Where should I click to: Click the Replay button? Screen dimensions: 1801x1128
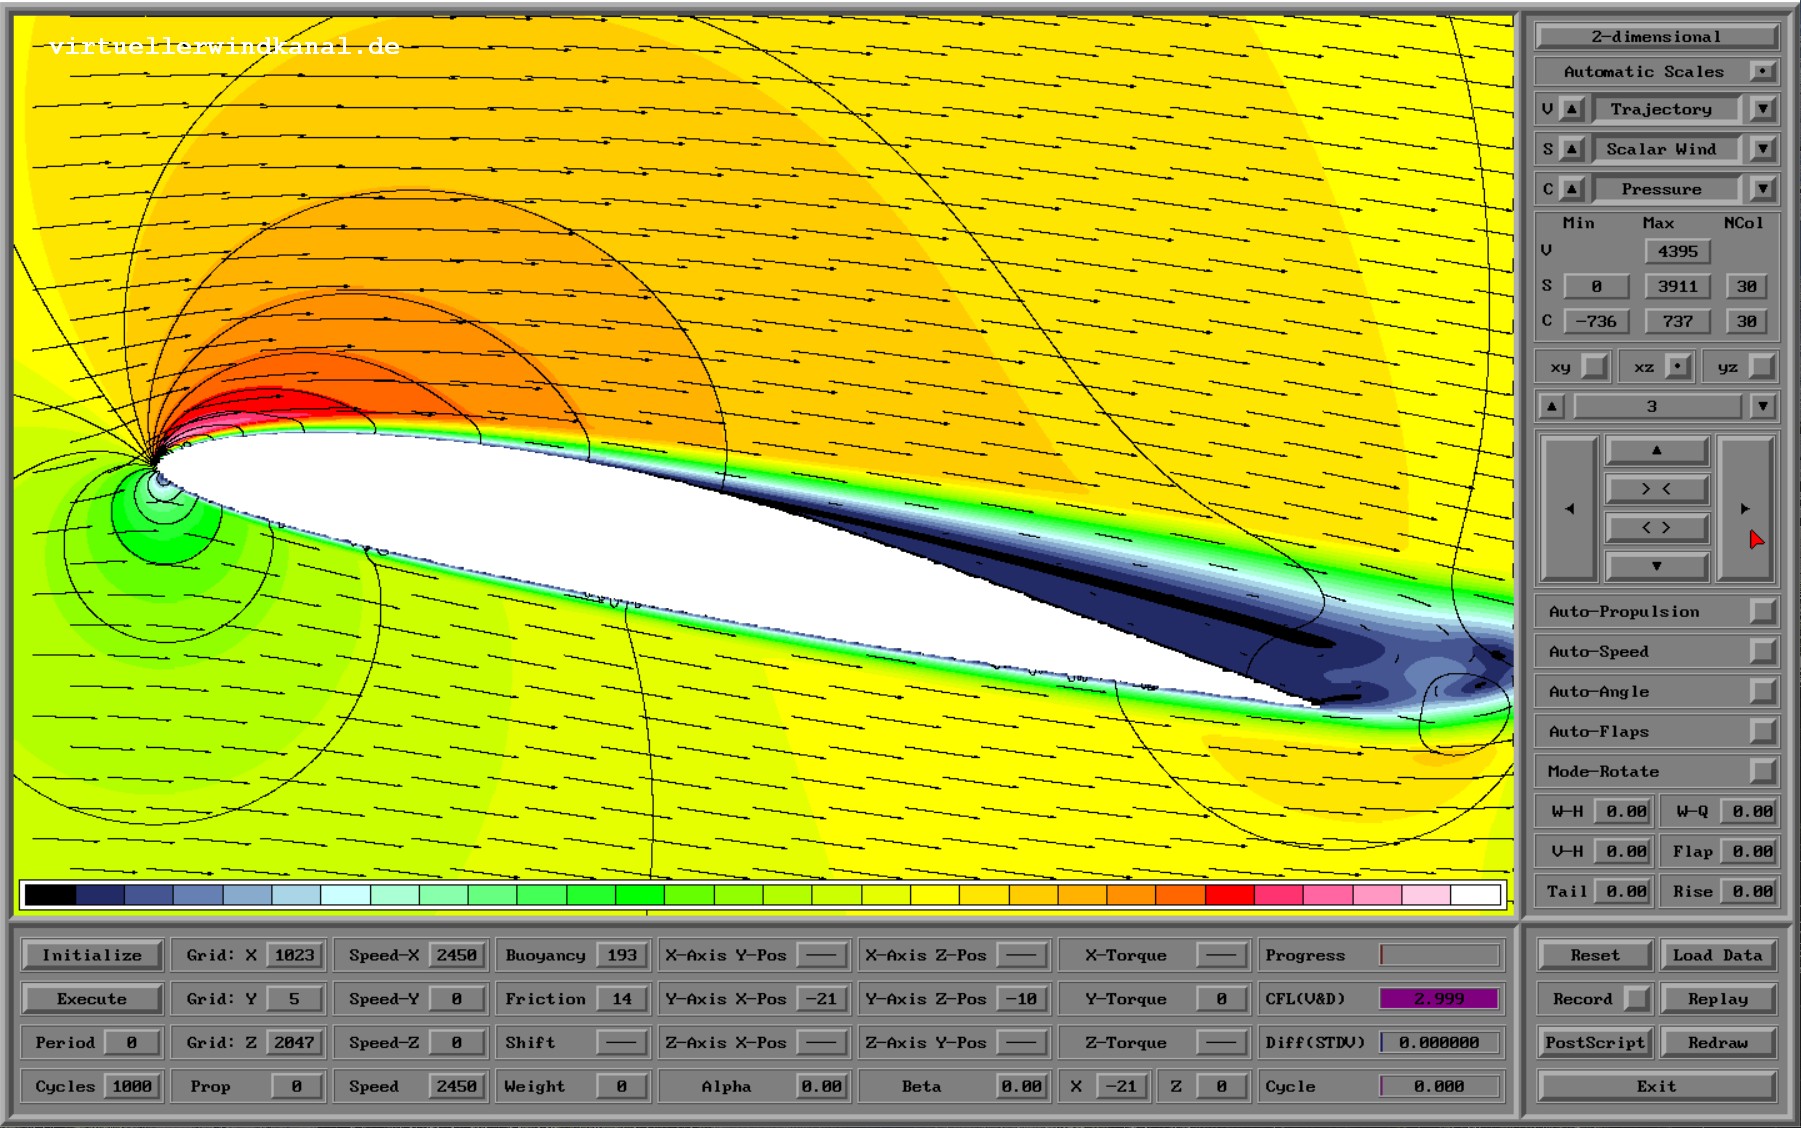[x=1717, y=998]
